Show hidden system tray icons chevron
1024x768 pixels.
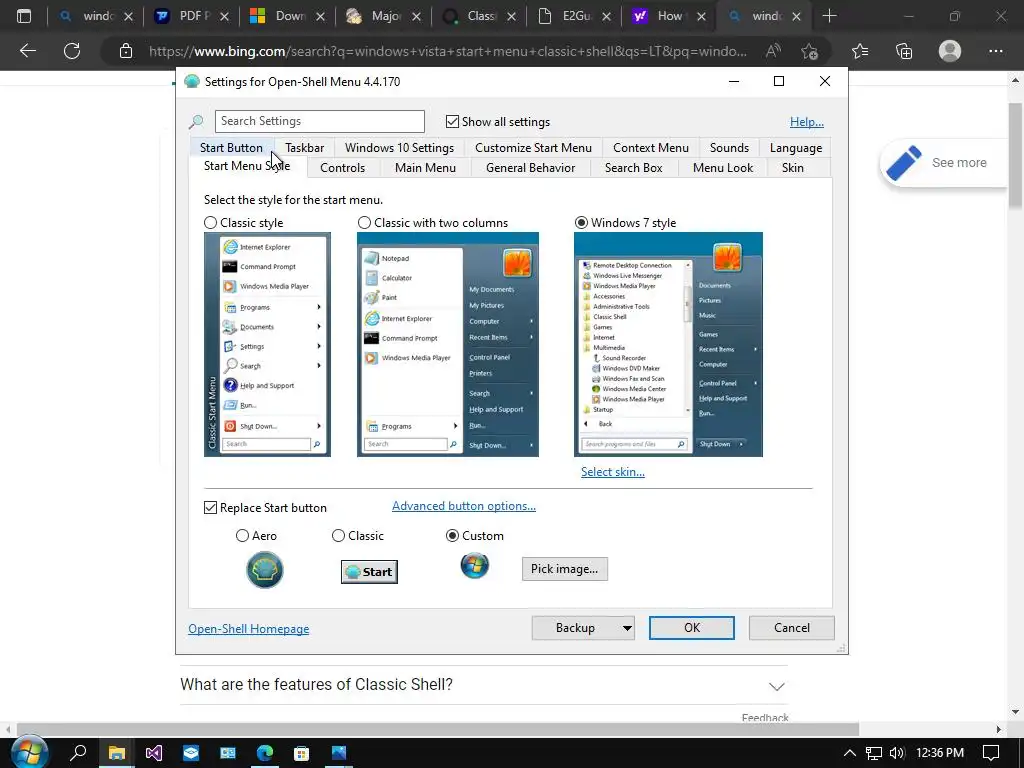(x=850, y=753)
